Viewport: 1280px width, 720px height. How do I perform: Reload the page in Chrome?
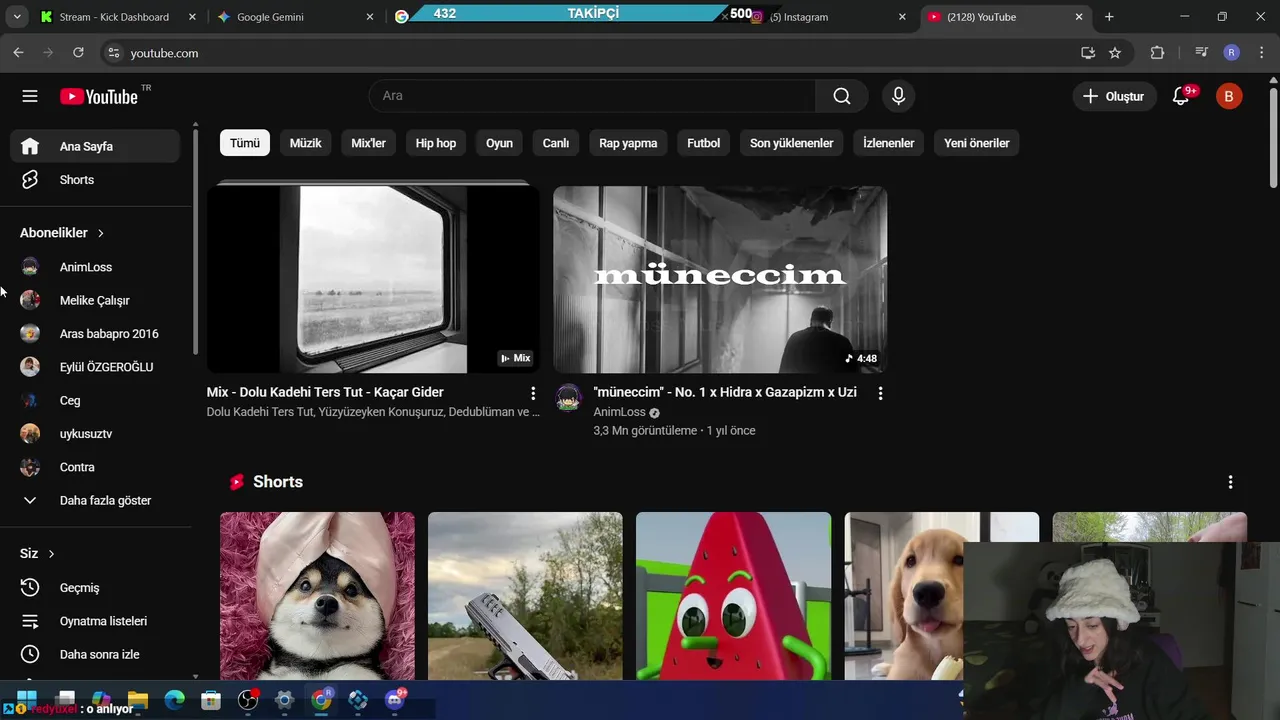78,53
